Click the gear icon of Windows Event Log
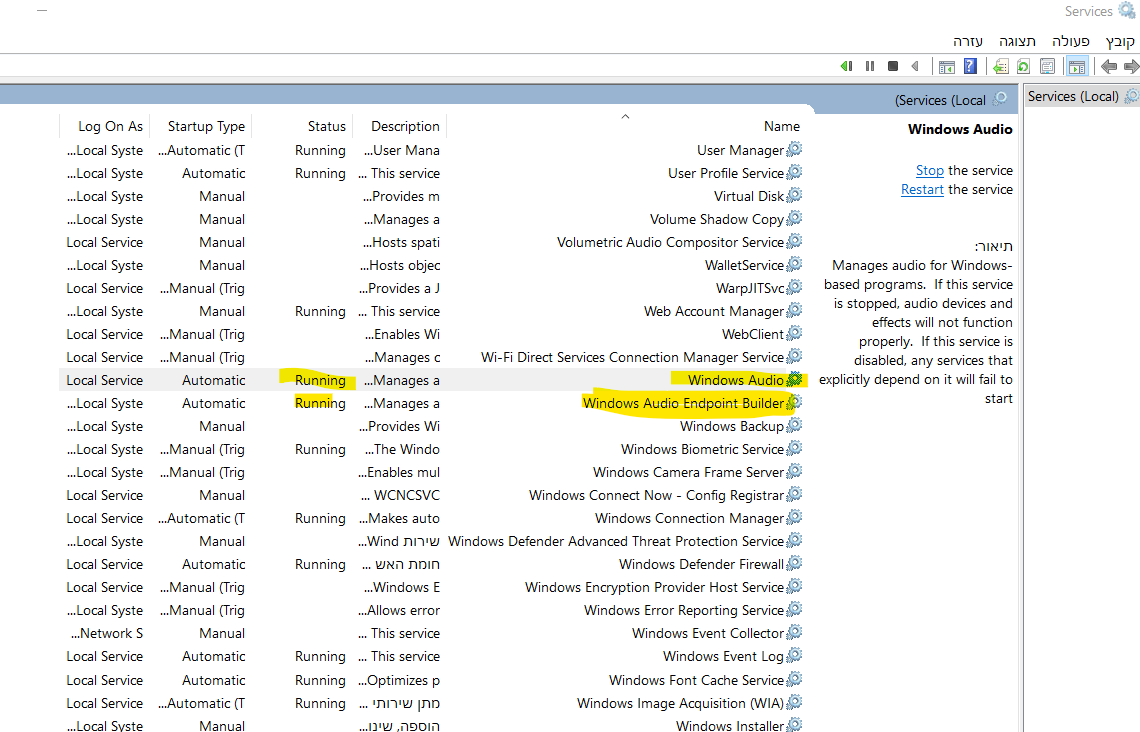This screenshot has height=732, width=1140. pyautogui.click(x=795, y=656)
